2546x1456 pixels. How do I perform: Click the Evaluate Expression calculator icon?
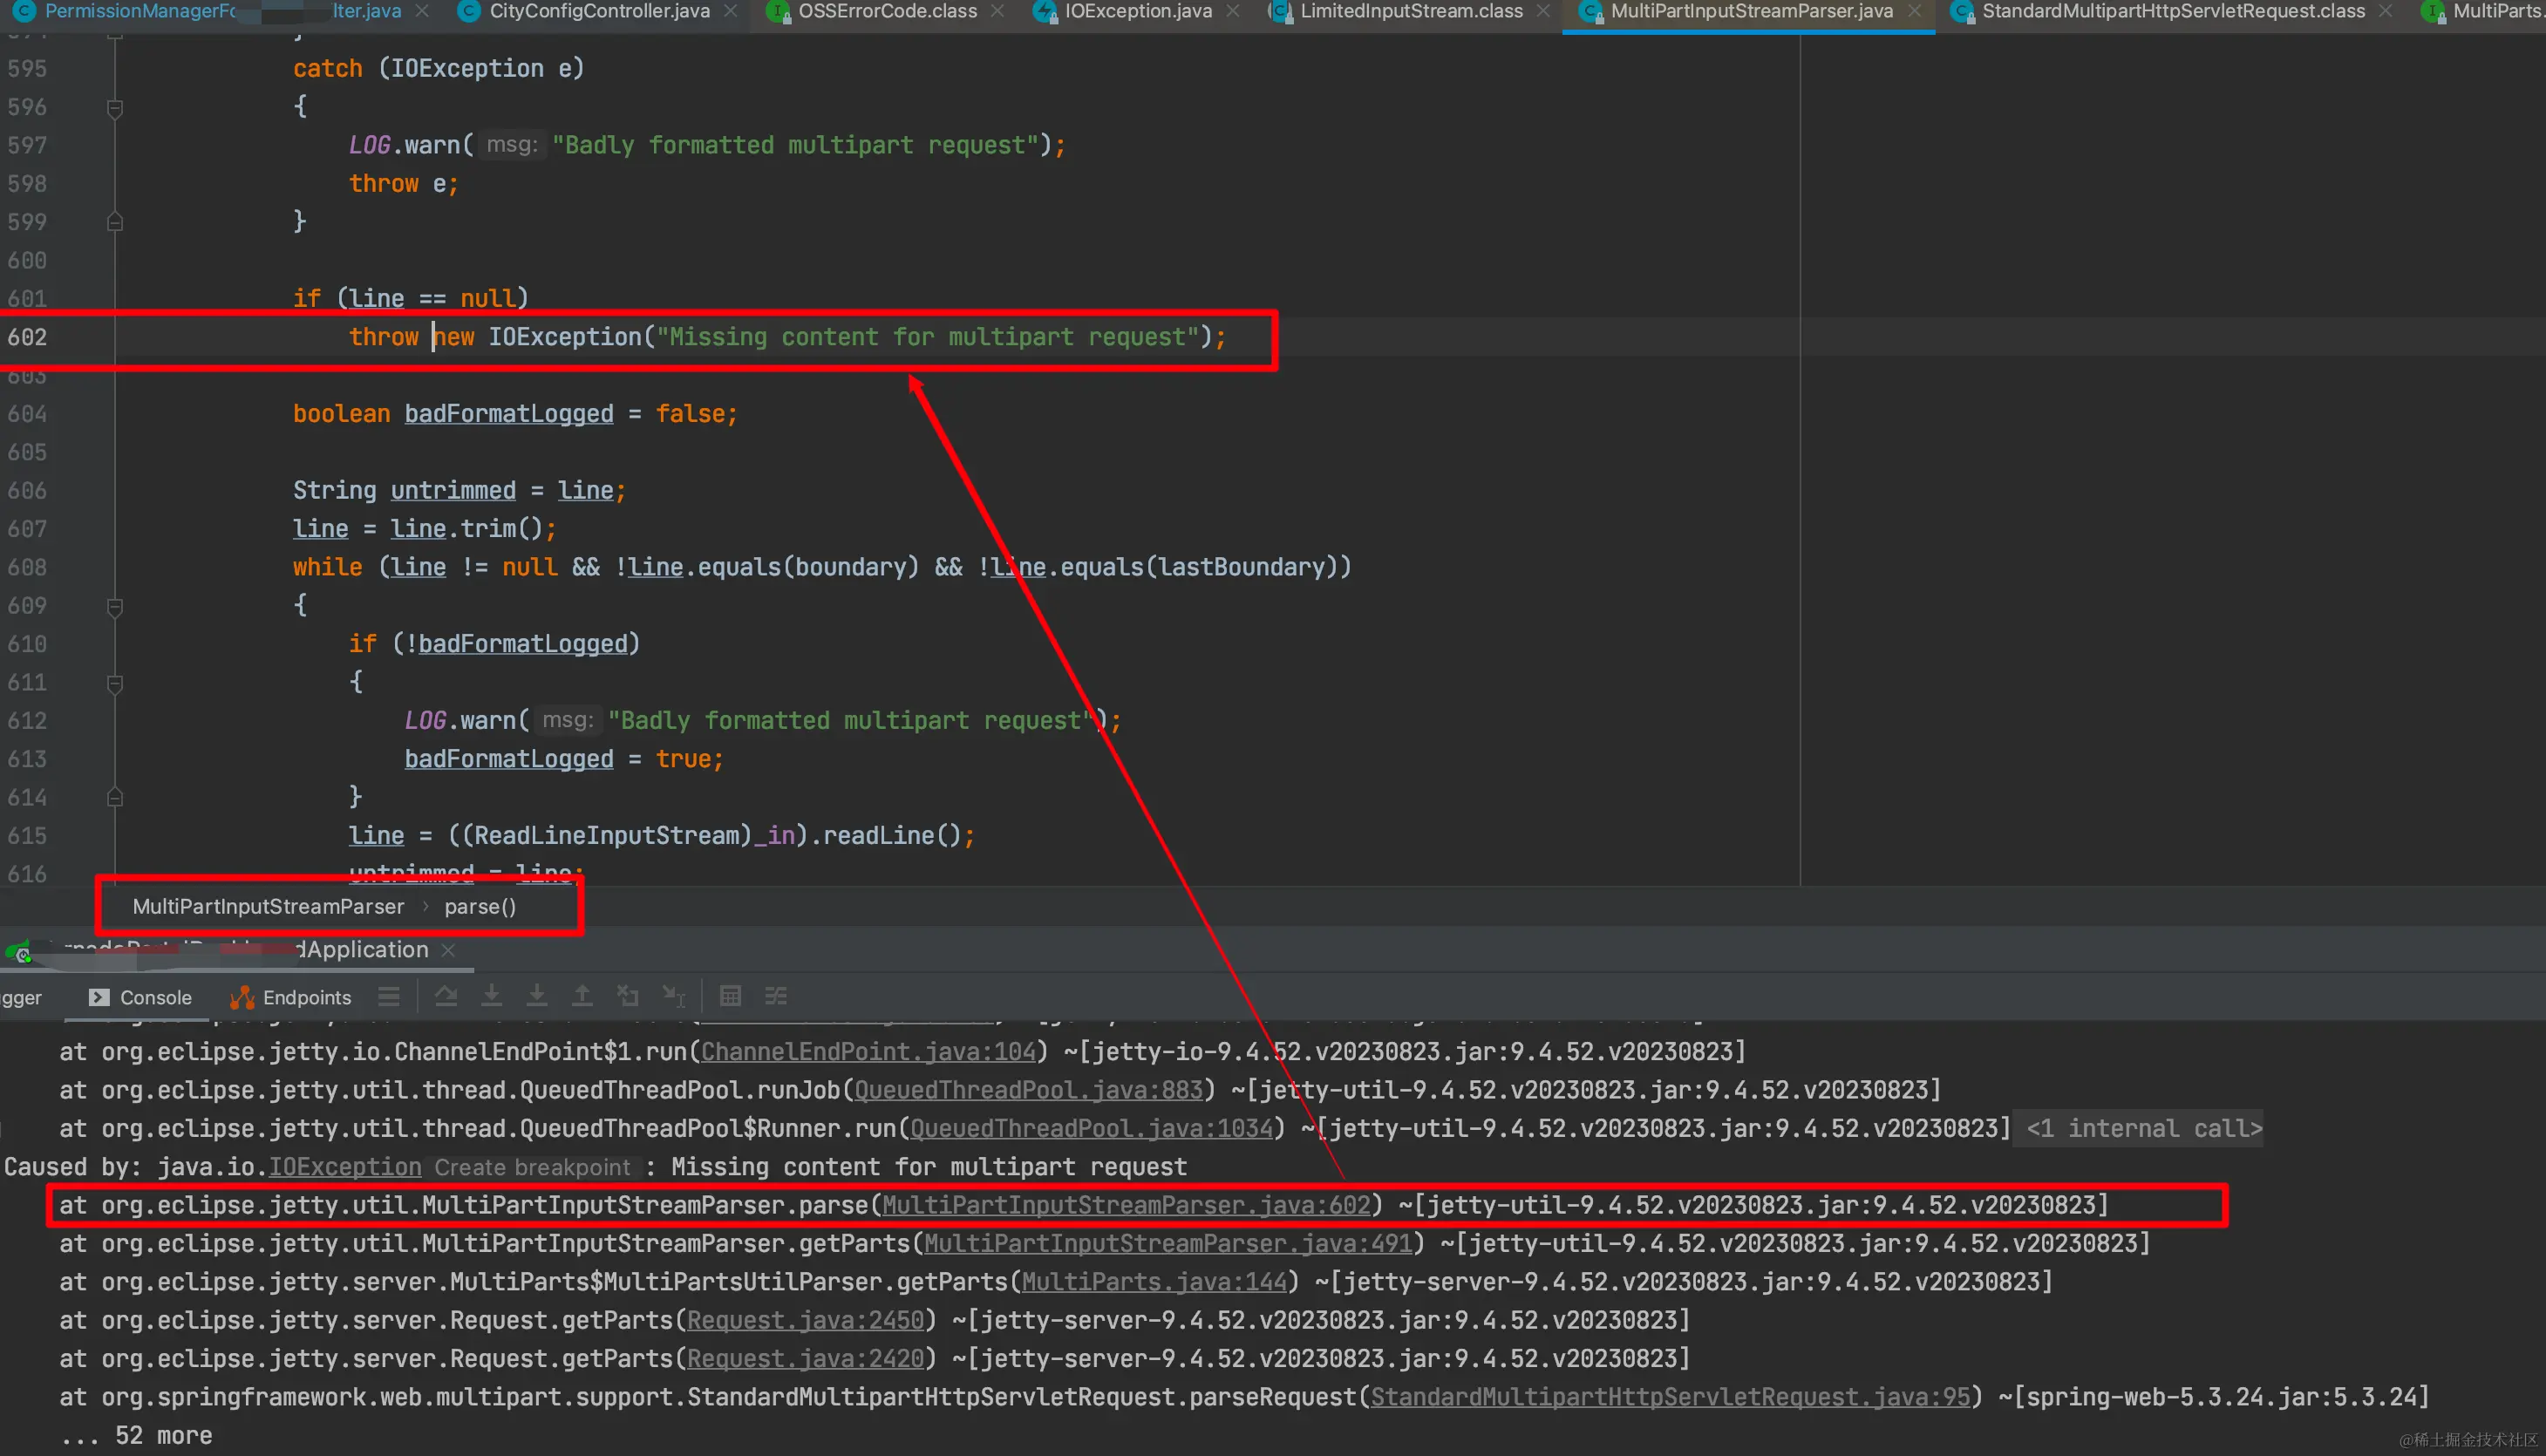click(x=730, y=996)
